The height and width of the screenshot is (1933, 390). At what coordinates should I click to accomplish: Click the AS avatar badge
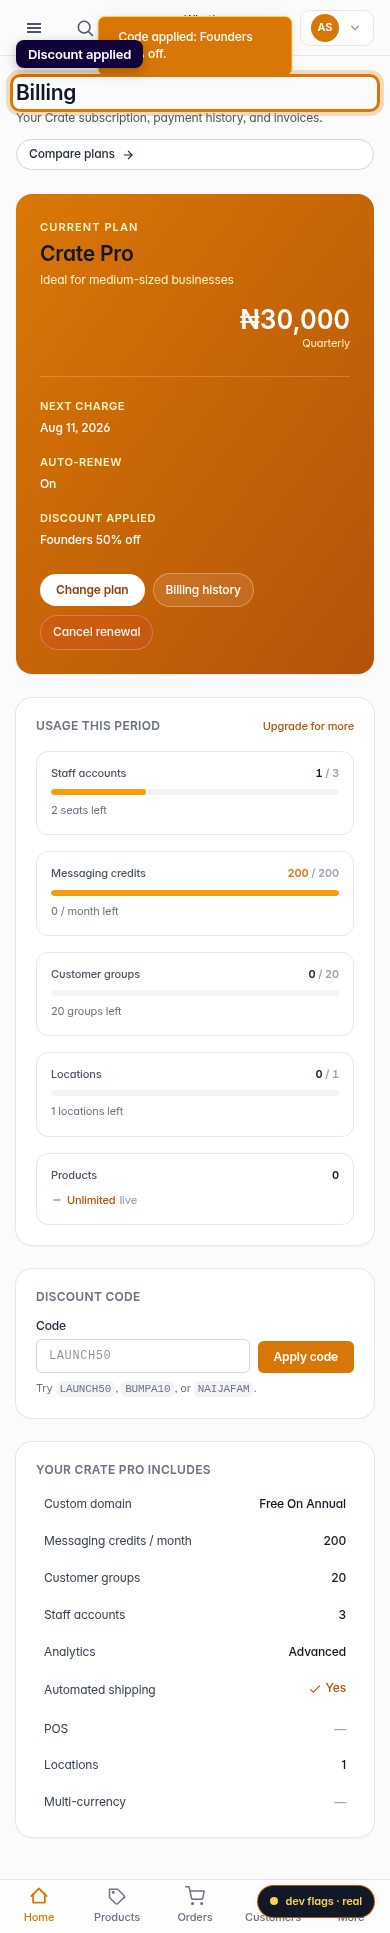tap(325, 28)
